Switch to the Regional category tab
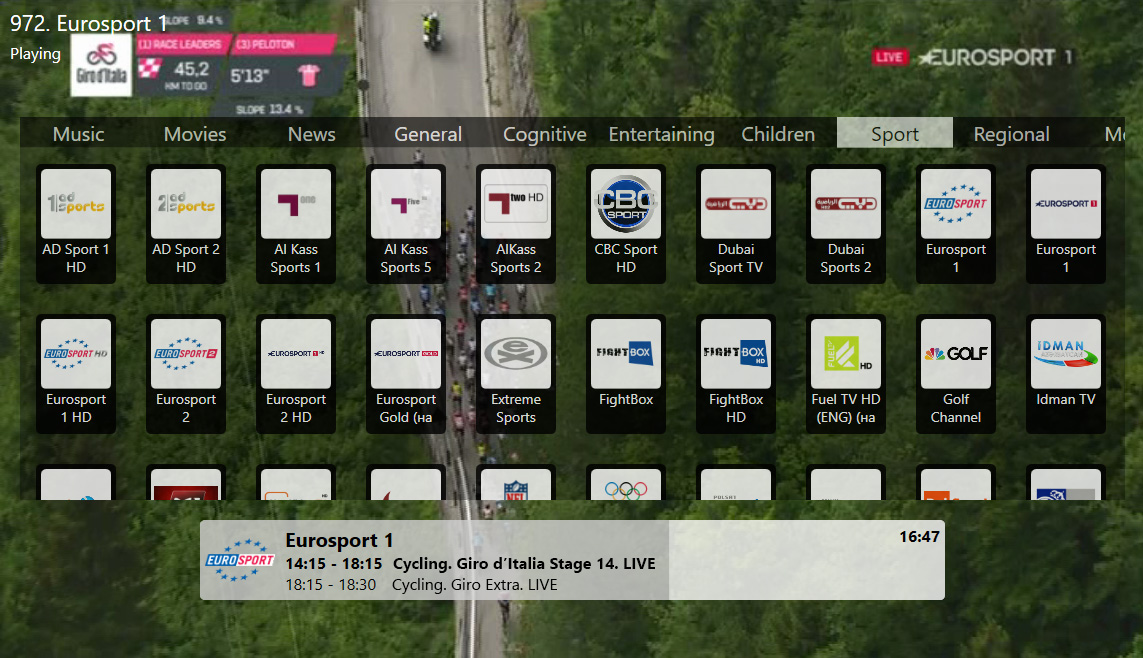 pos(1011,134)
